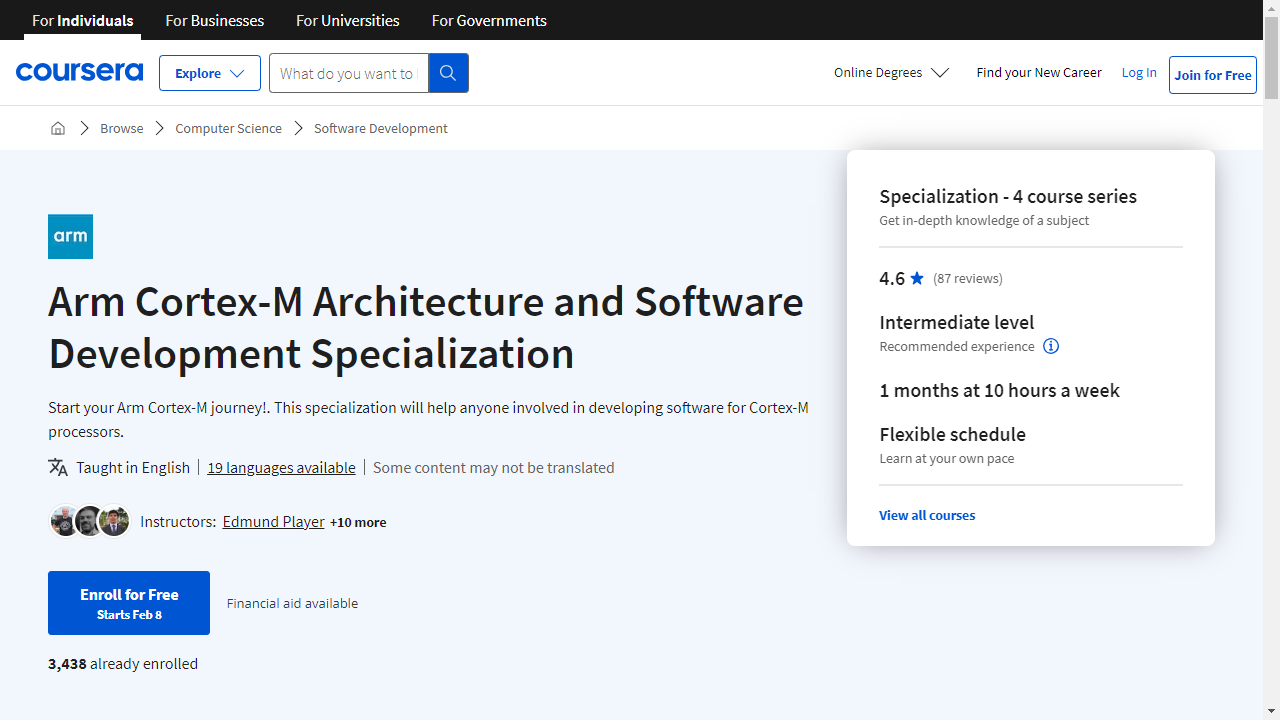Click the Intermediate level text

coord(957,322)
